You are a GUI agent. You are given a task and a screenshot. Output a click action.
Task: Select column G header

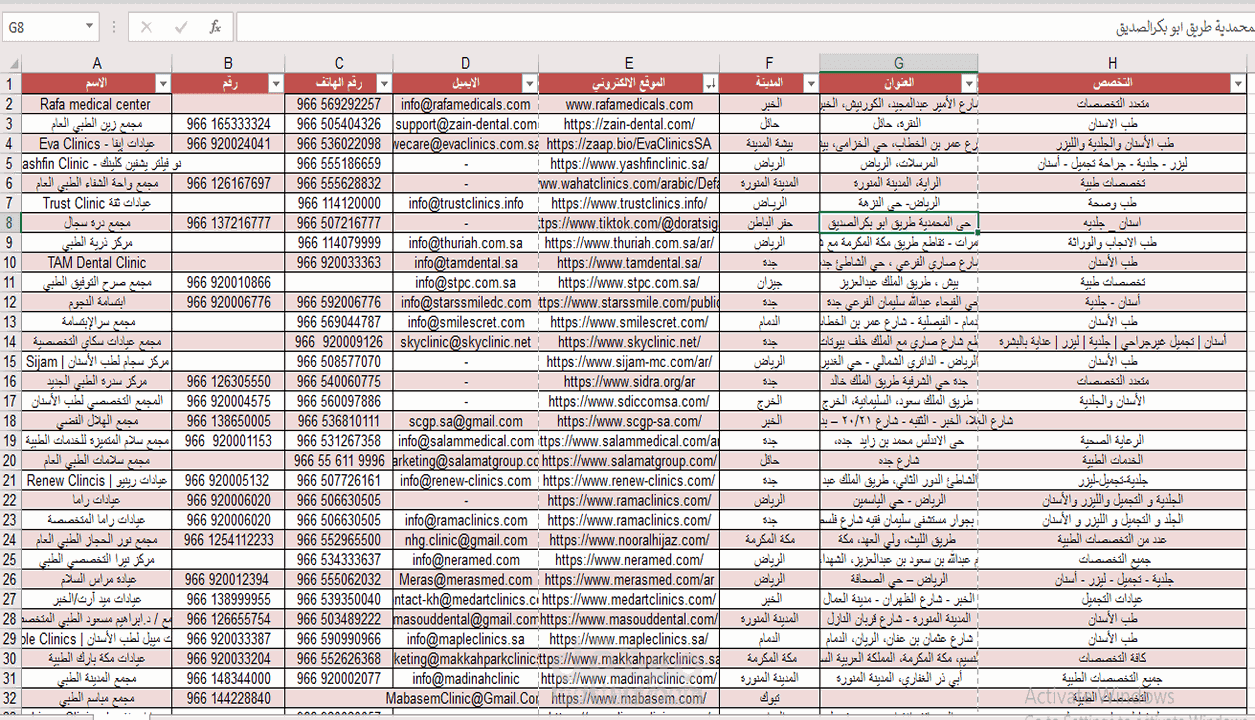[899, 63]
